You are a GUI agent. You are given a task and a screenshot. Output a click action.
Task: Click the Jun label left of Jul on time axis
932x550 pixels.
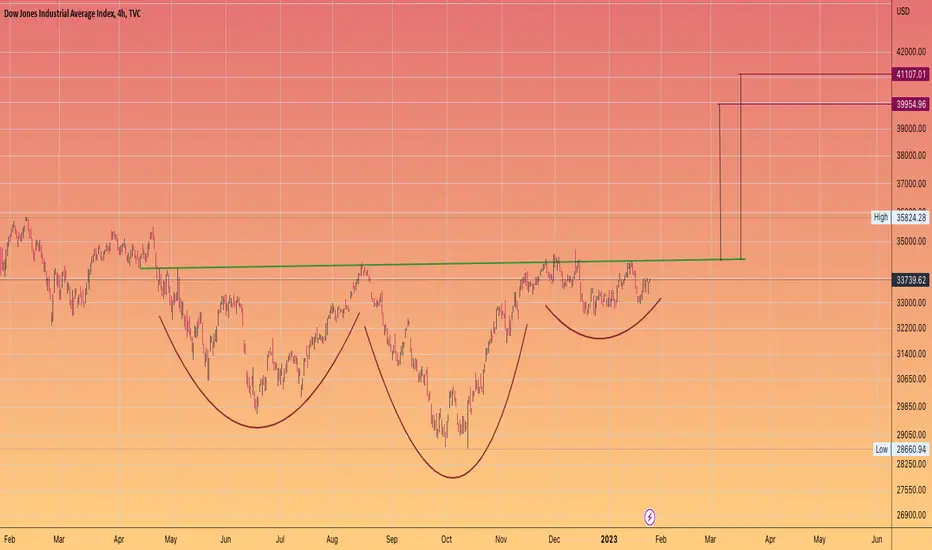pyautogui.click(x=225, y=539)
